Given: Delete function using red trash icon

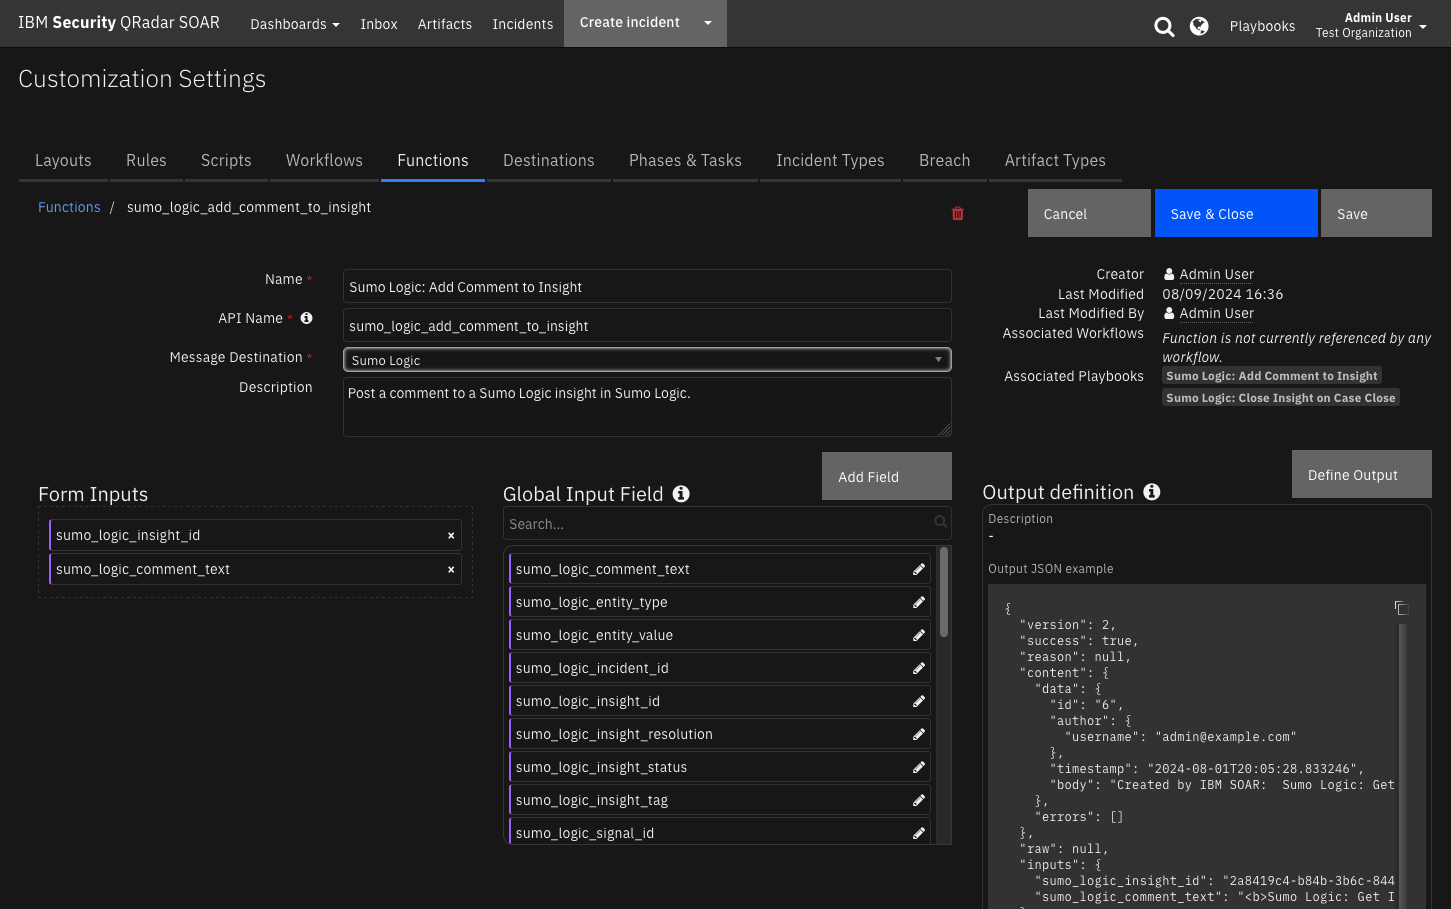Looking at the screenshot, I should tap(958, 213).
